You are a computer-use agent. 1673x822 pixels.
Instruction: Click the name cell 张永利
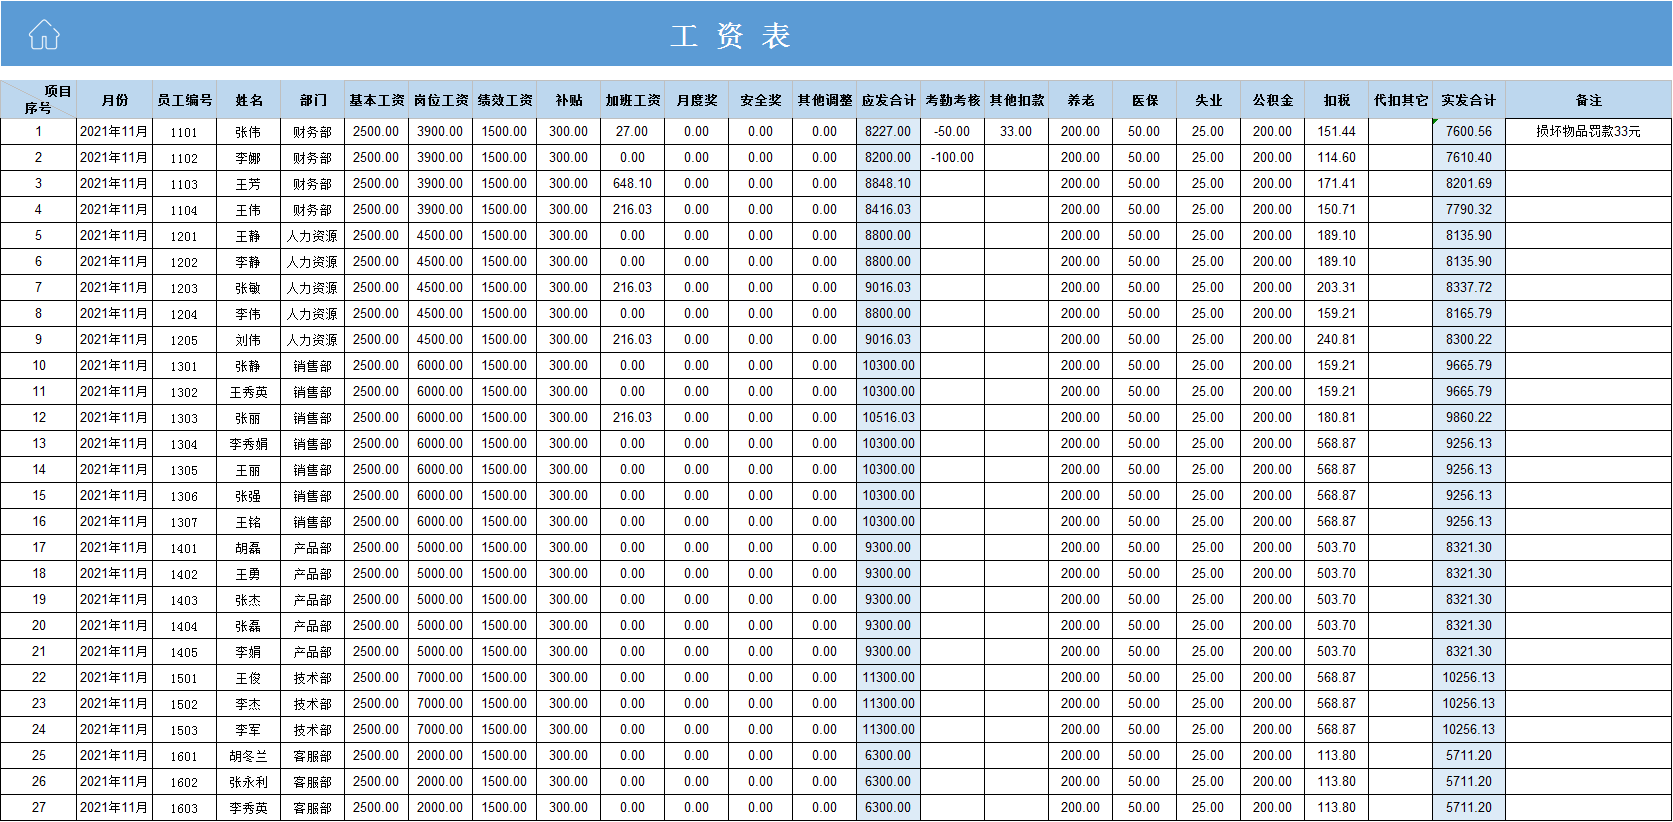coord(249,781)
